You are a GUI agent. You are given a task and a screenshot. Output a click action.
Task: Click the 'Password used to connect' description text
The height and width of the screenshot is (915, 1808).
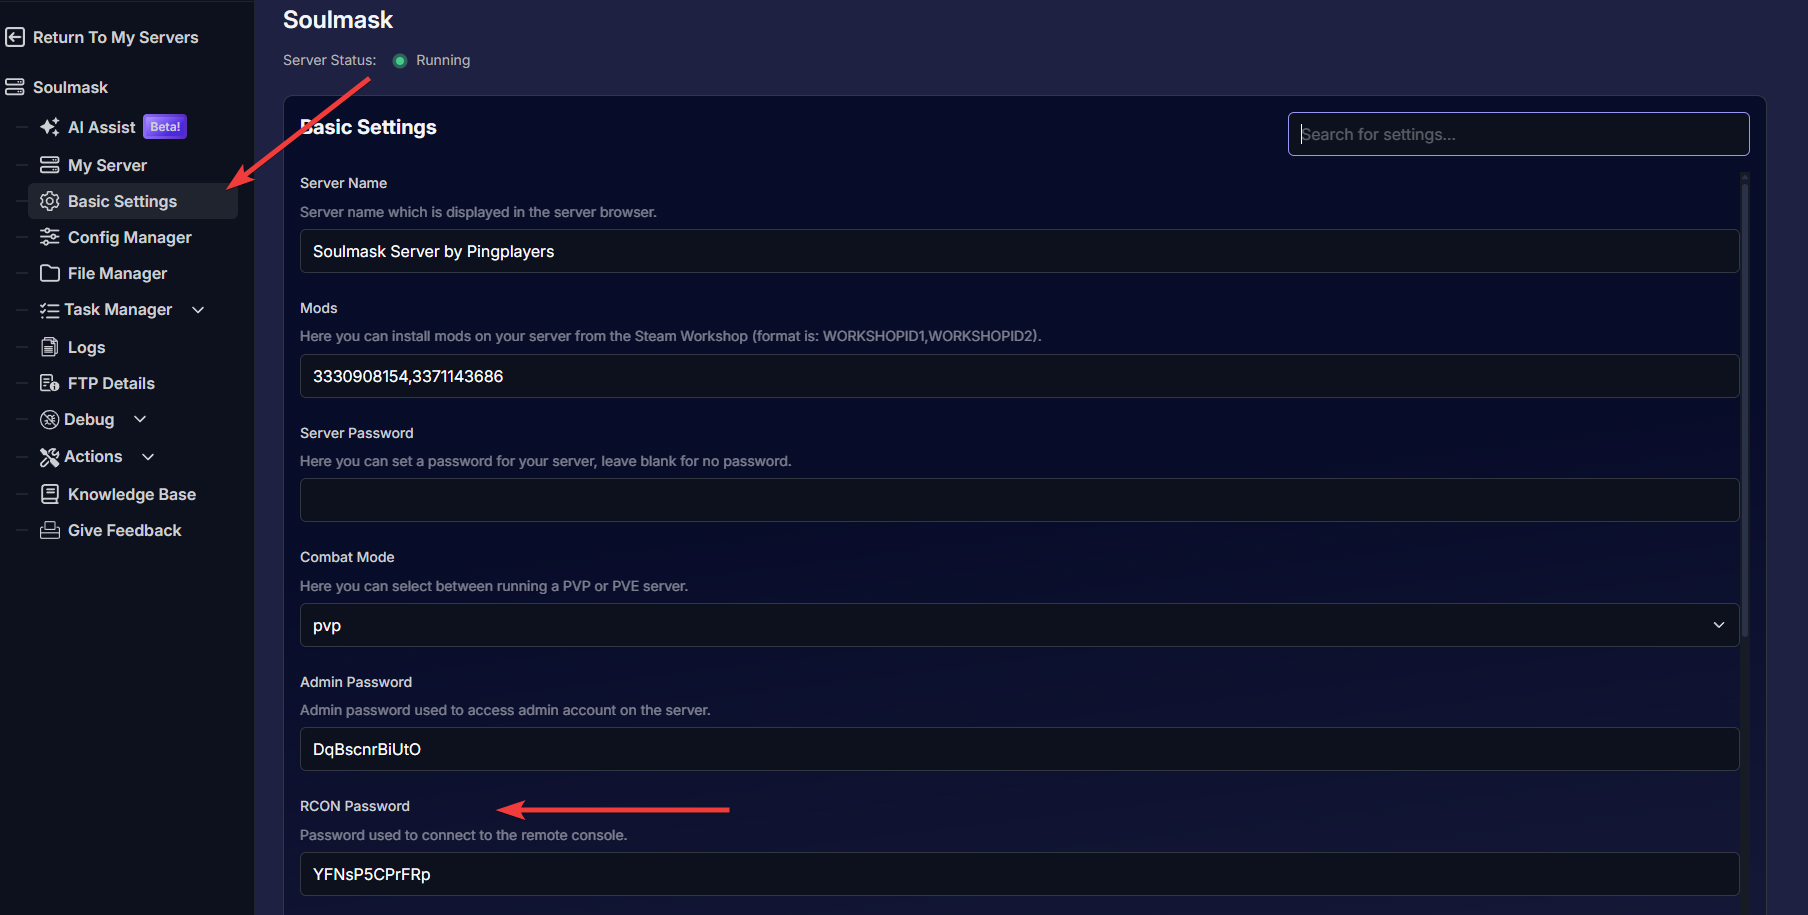pos(463,835)
